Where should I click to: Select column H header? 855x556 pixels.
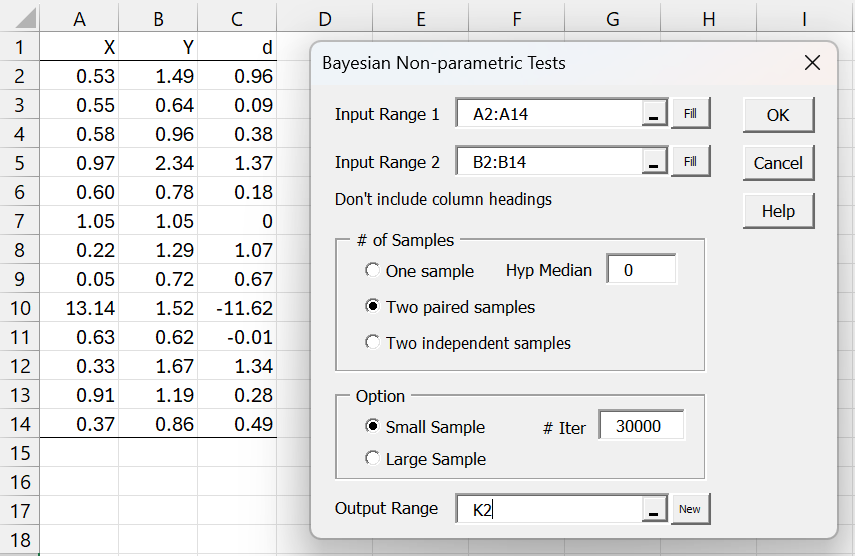[708, 19]
